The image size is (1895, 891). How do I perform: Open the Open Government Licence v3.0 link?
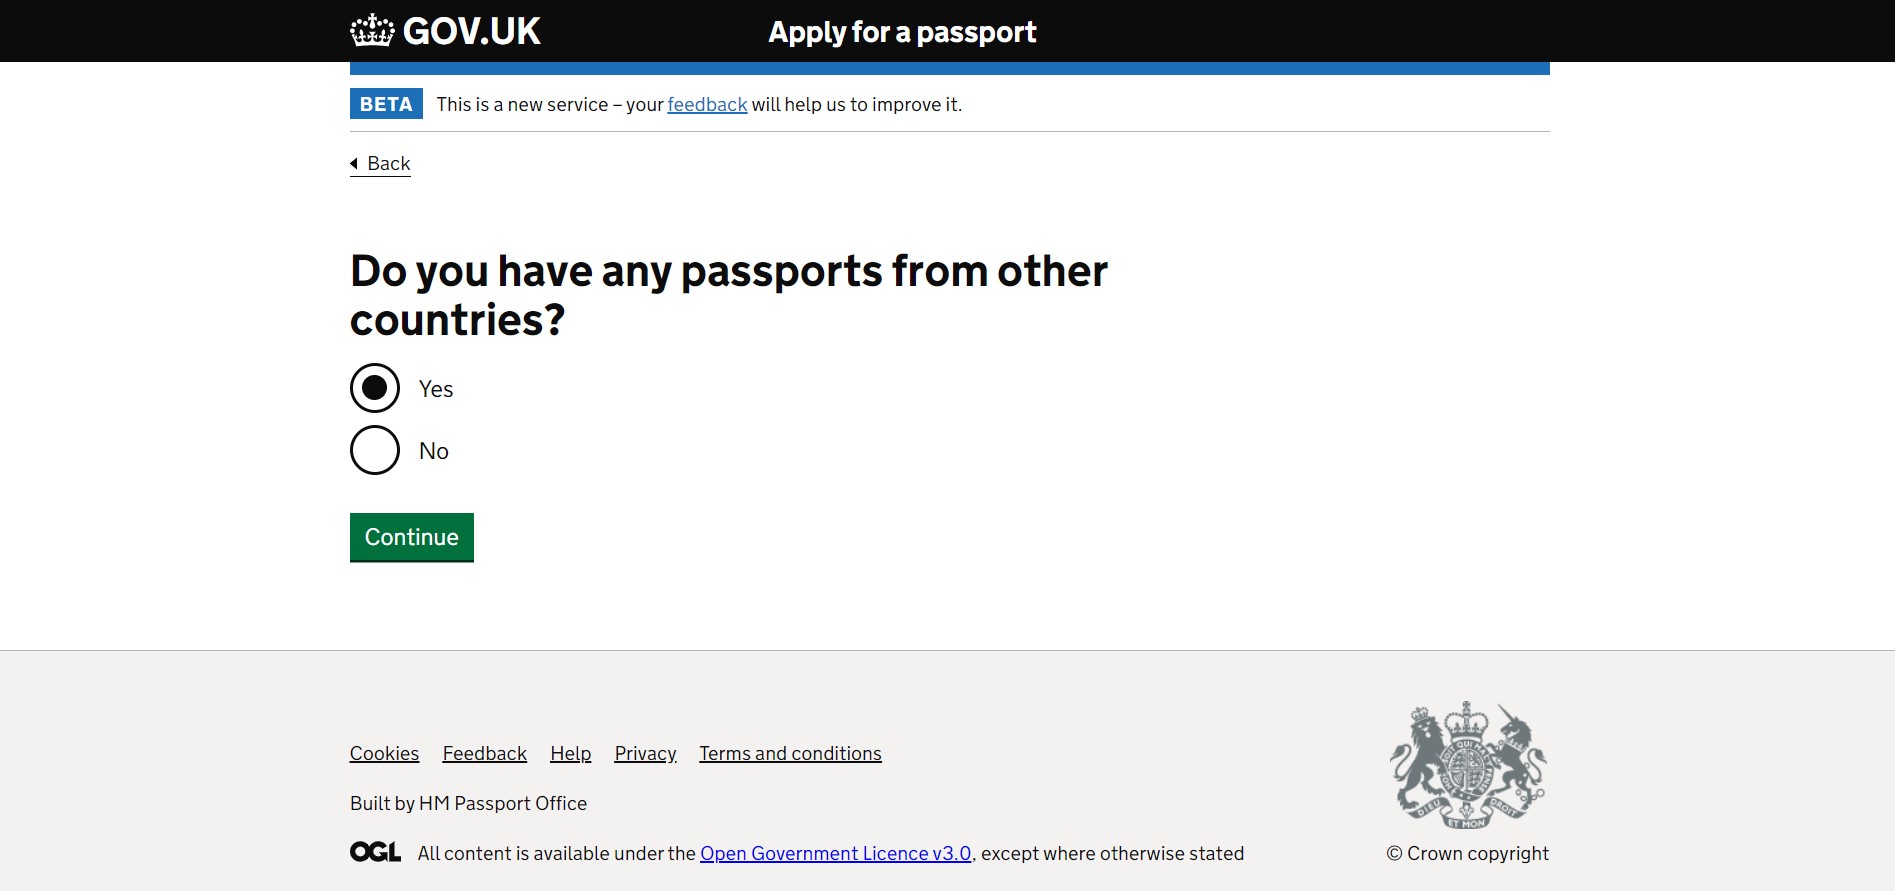835,853
